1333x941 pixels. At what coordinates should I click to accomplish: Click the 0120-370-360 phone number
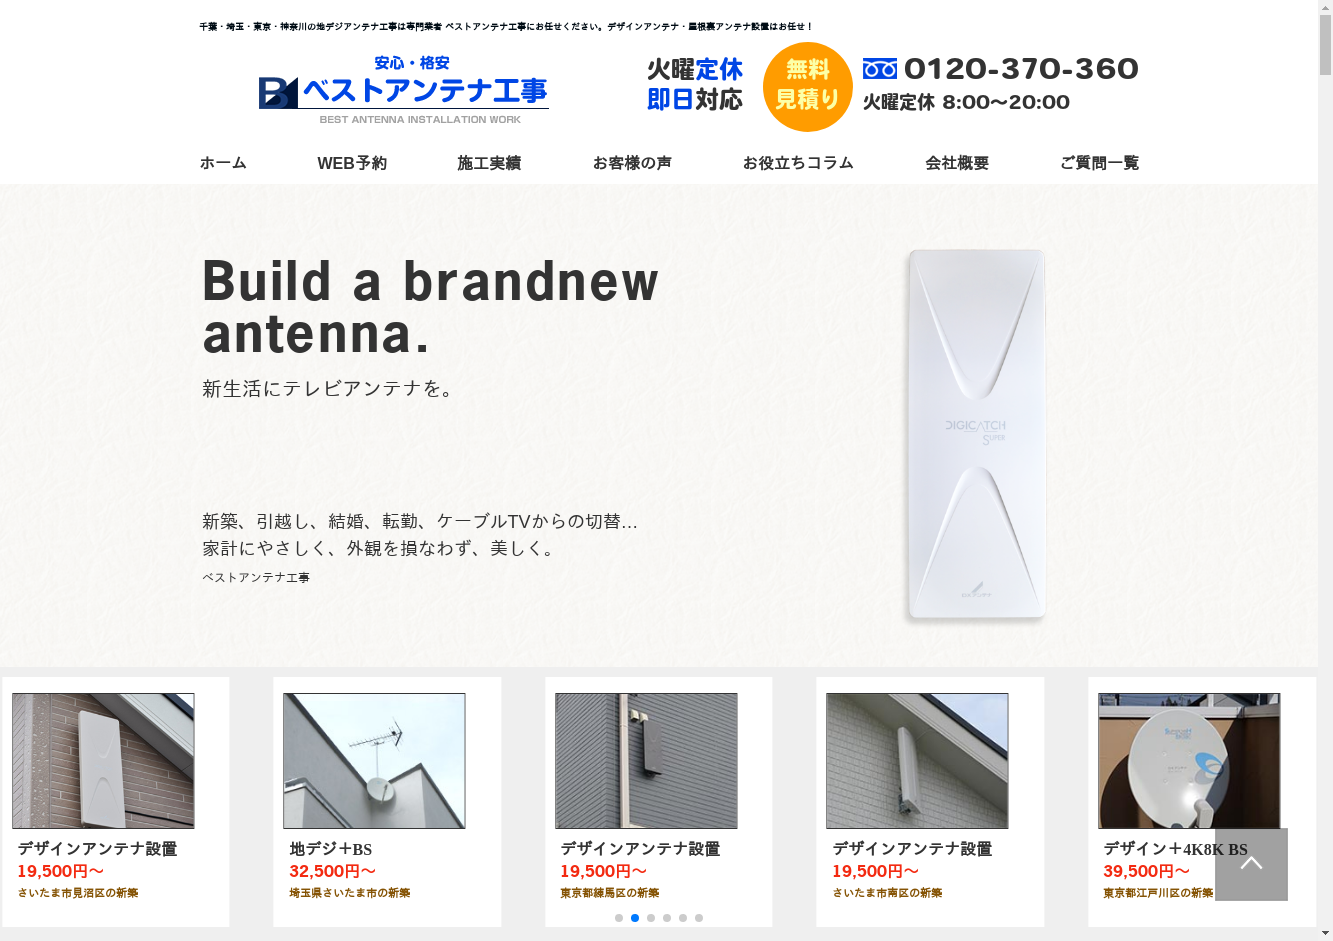point(1021,69)
